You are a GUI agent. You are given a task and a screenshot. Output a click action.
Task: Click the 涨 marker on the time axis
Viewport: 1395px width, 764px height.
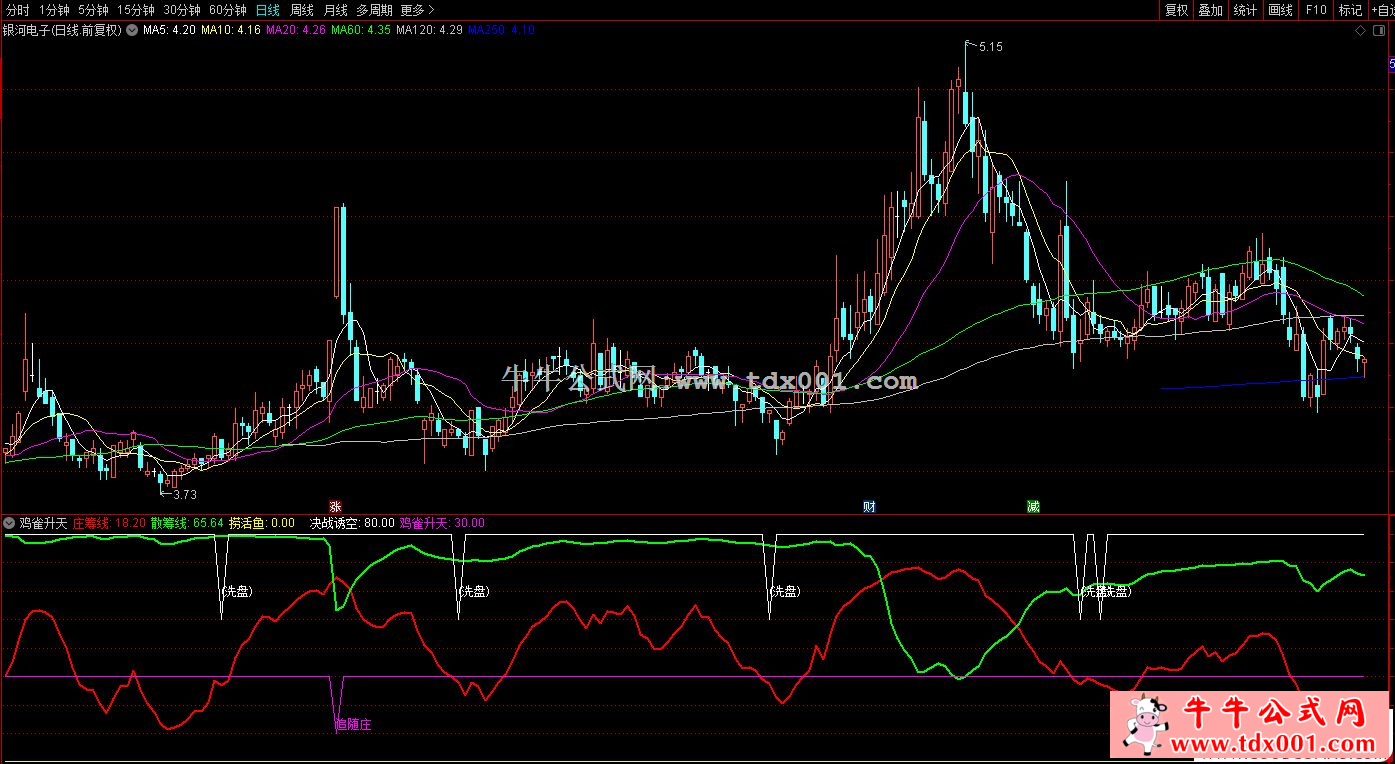pos(335,506)
